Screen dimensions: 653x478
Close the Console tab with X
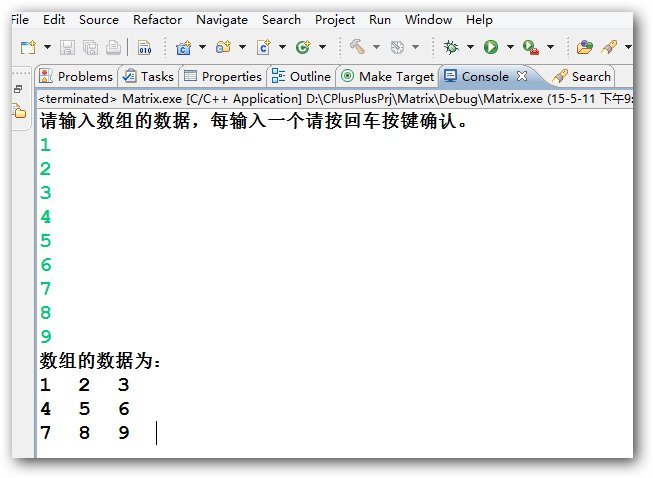521,76
